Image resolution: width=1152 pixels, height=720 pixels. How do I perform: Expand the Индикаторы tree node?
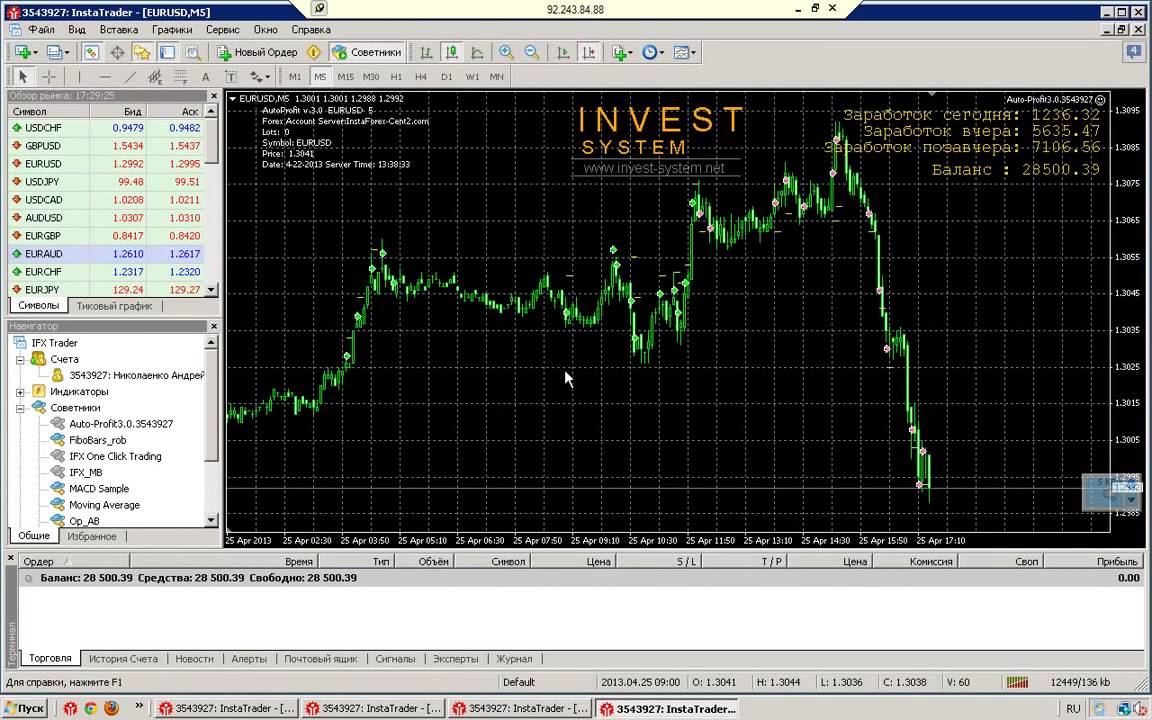[21, 392]
